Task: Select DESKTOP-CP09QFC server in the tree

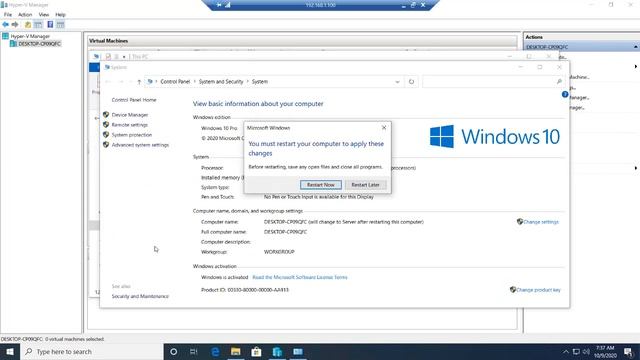Action: 39,44
